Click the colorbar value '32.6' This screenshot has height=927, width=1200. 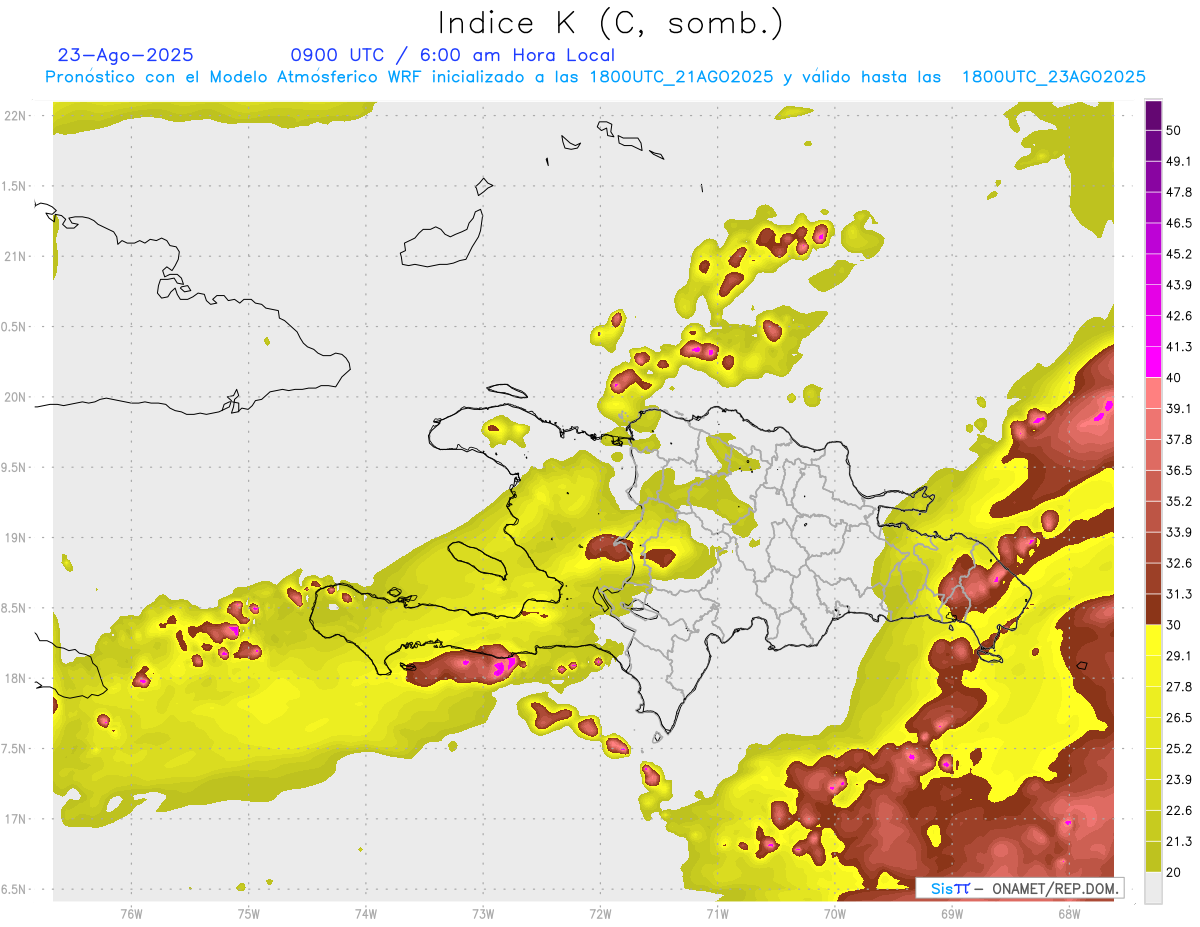pyautogui.click(x=1179, y=563)
